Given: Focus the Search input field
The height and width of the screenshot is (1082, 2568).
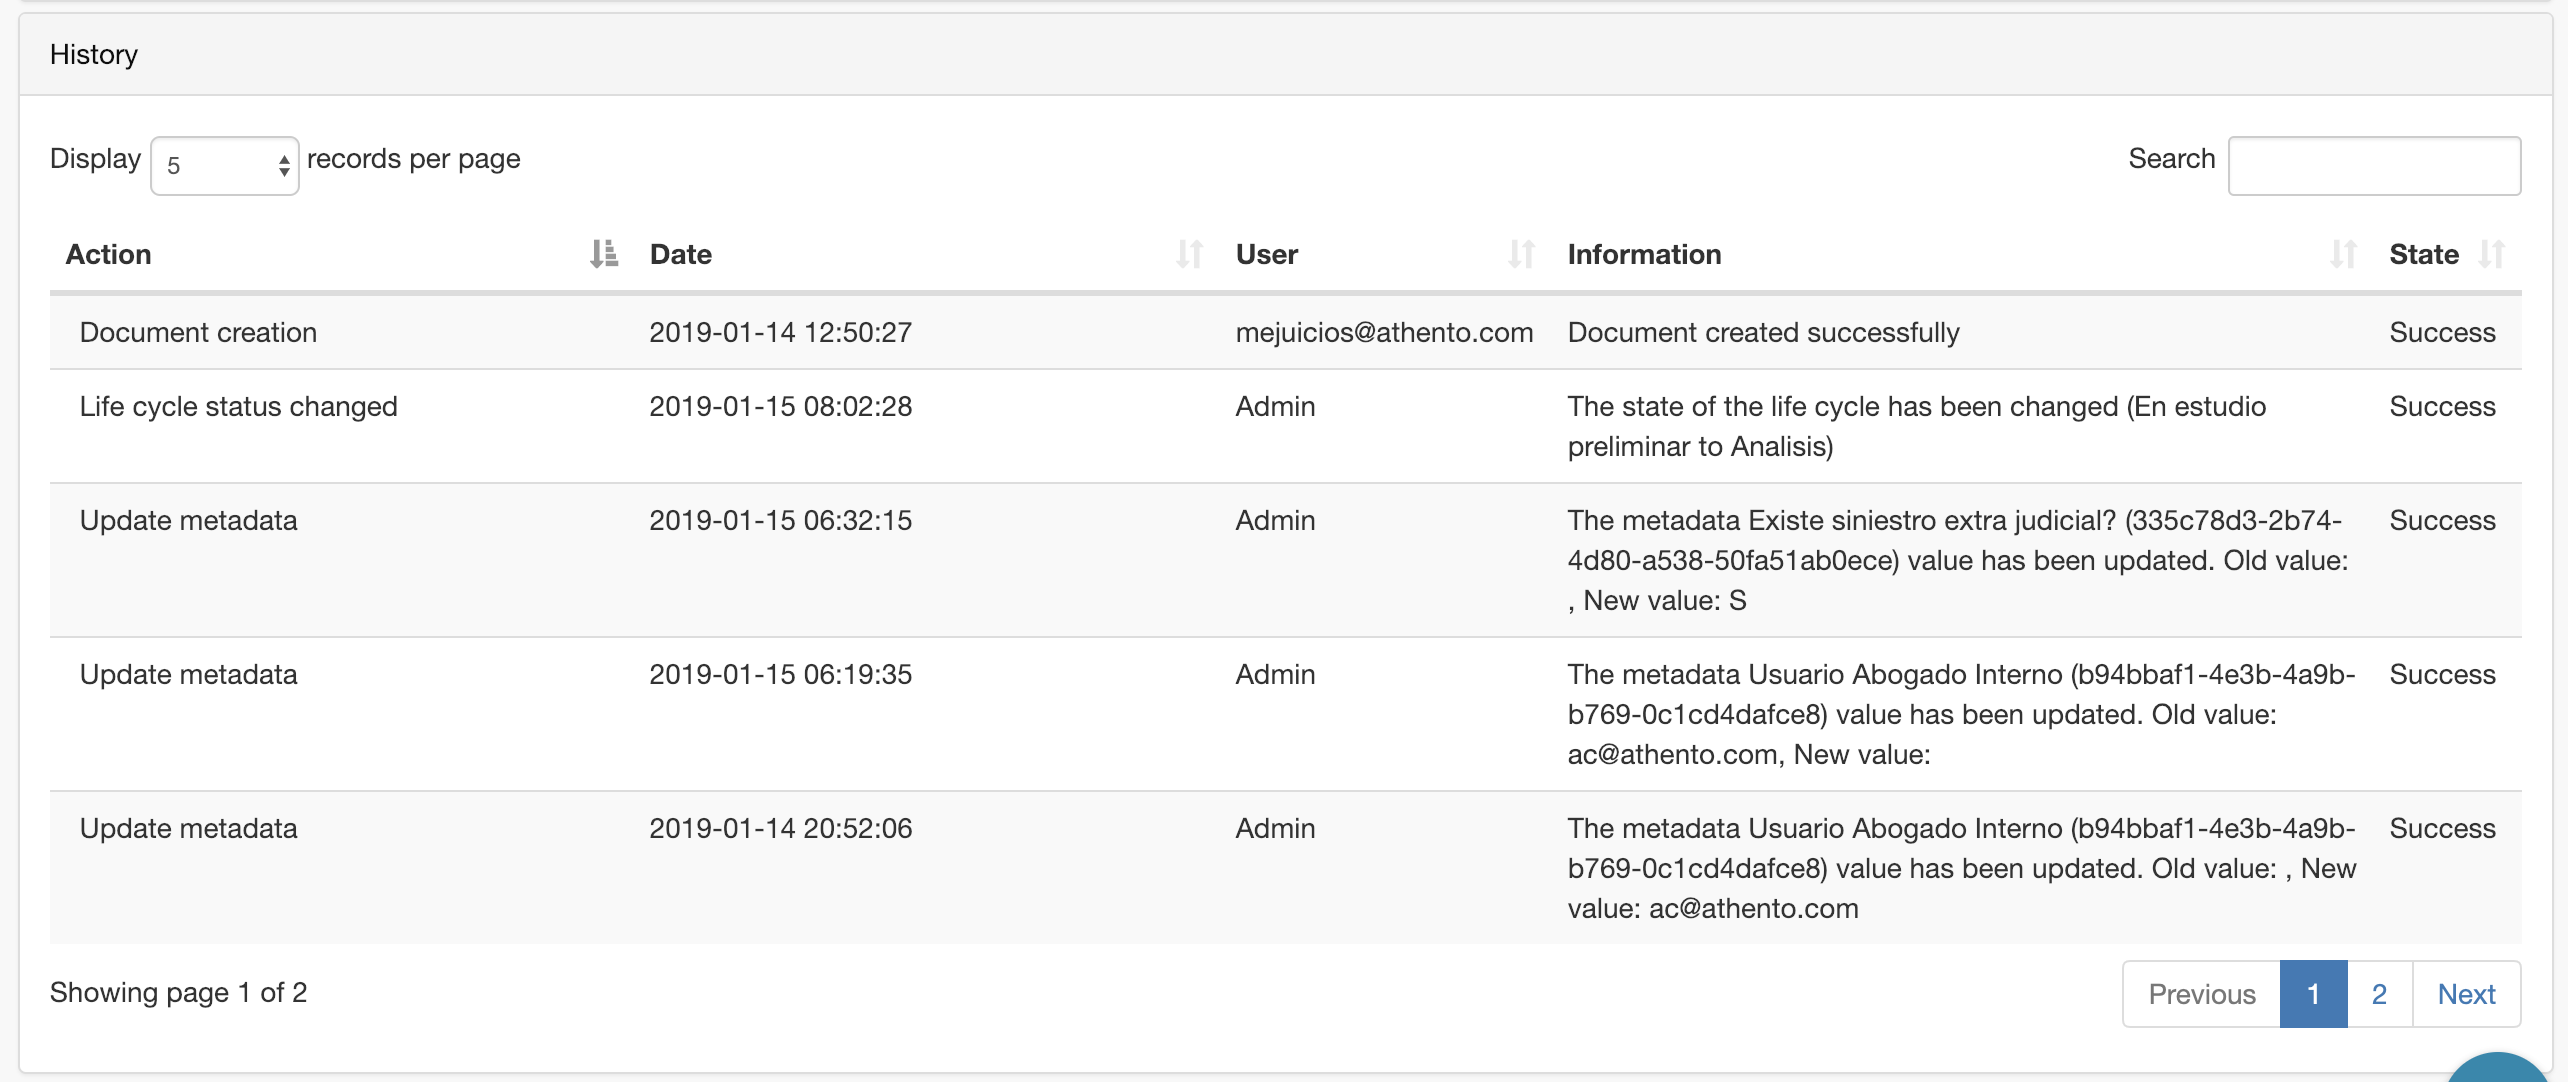Looking at the screenshot, I should [x=2374, y=166].
